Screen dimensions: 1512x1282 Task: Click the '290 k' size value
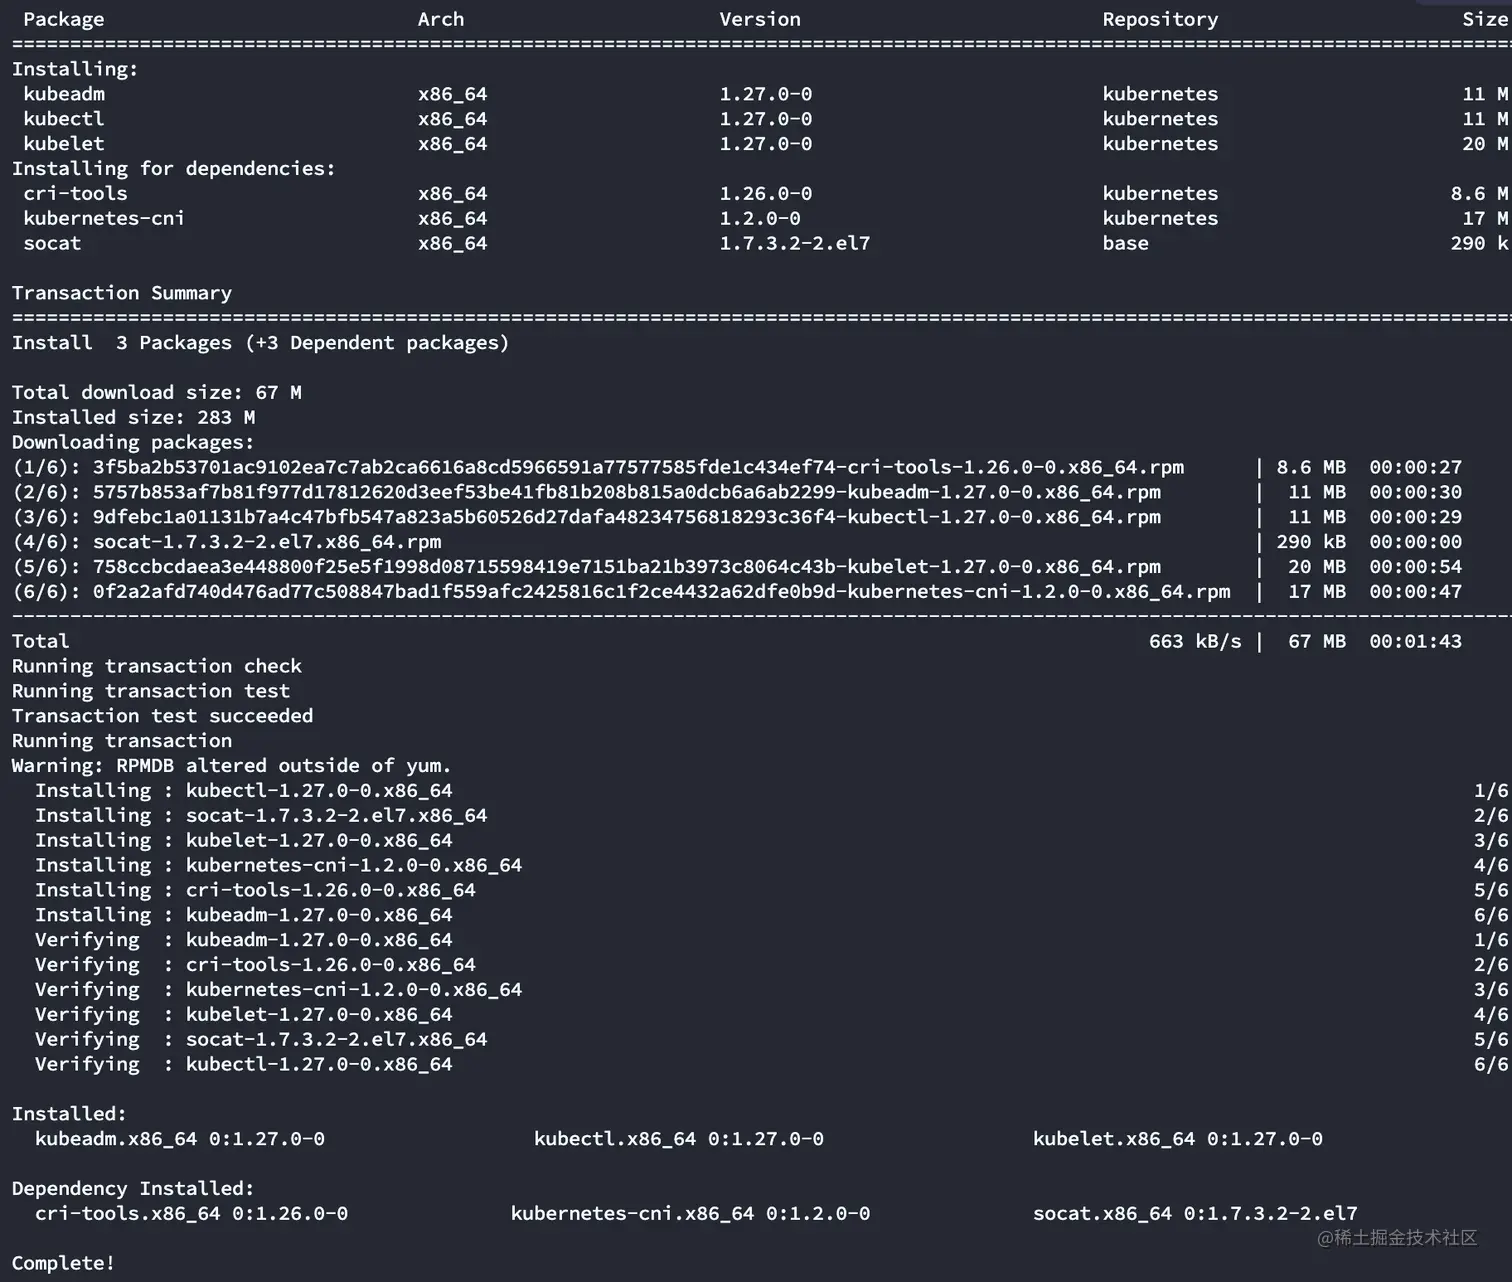pyautogui.click(x=1479, y=243)
